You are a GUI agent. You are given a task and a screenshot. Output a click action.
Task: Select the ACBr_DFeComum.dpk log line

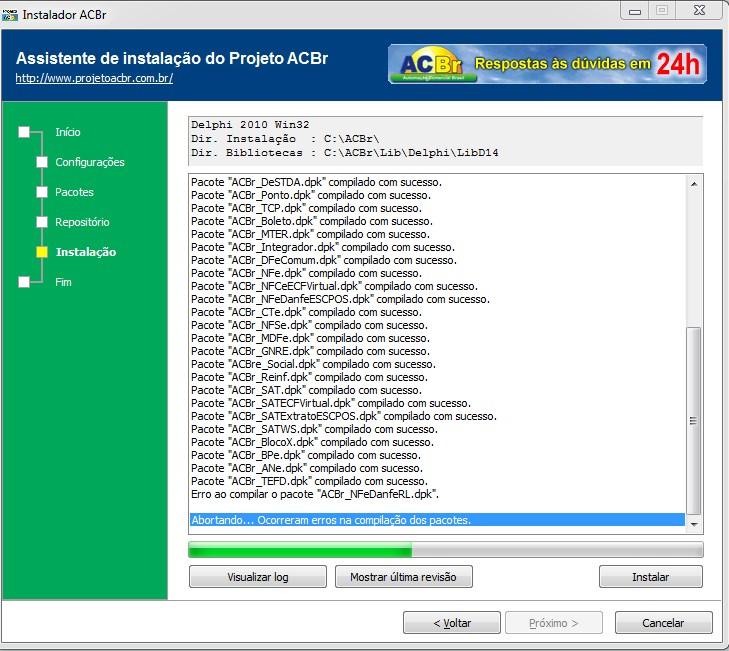pyautogui.click(x=324, y=260)
